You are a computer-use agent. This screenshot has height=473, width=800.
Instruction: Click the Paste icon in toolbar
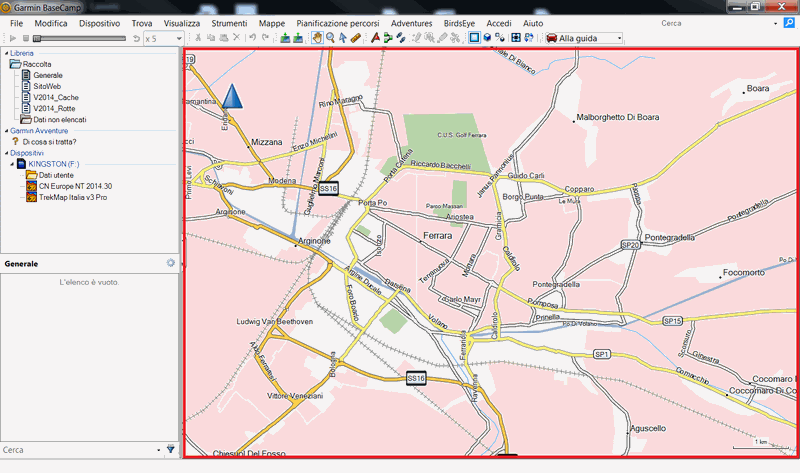[x=223, y=38]
